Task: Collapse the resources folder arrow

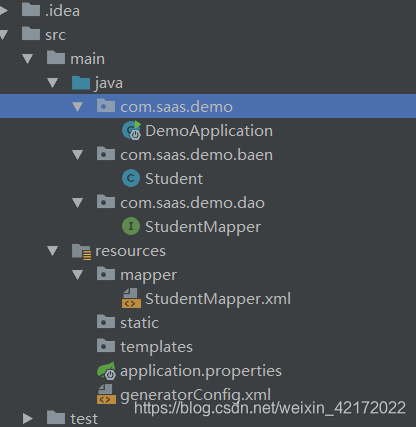Action: coord(52,251)
